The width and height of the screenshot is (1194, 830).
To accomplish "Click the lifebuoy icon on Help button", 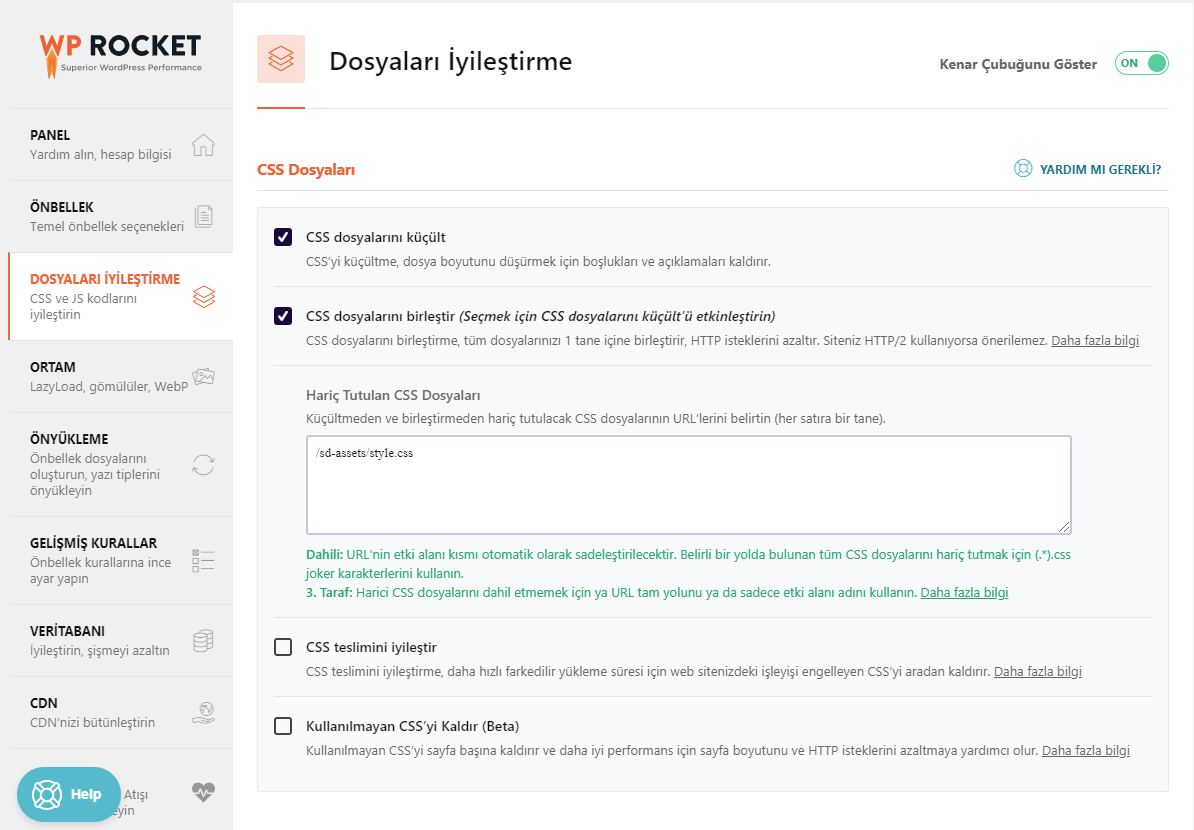I will 46,794.
